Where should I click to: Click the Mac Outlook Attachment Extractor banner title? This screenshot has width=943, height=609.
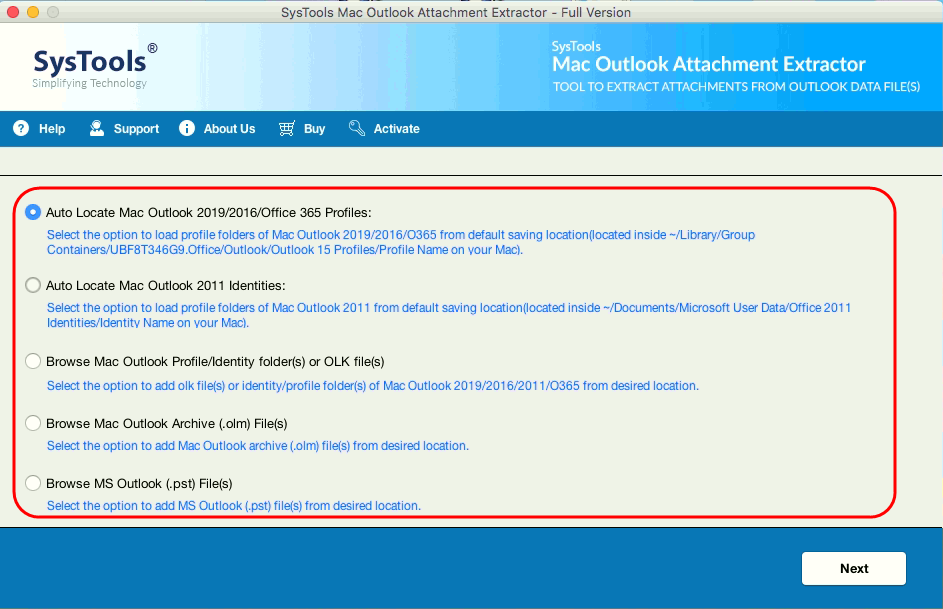tap(708, 64)
